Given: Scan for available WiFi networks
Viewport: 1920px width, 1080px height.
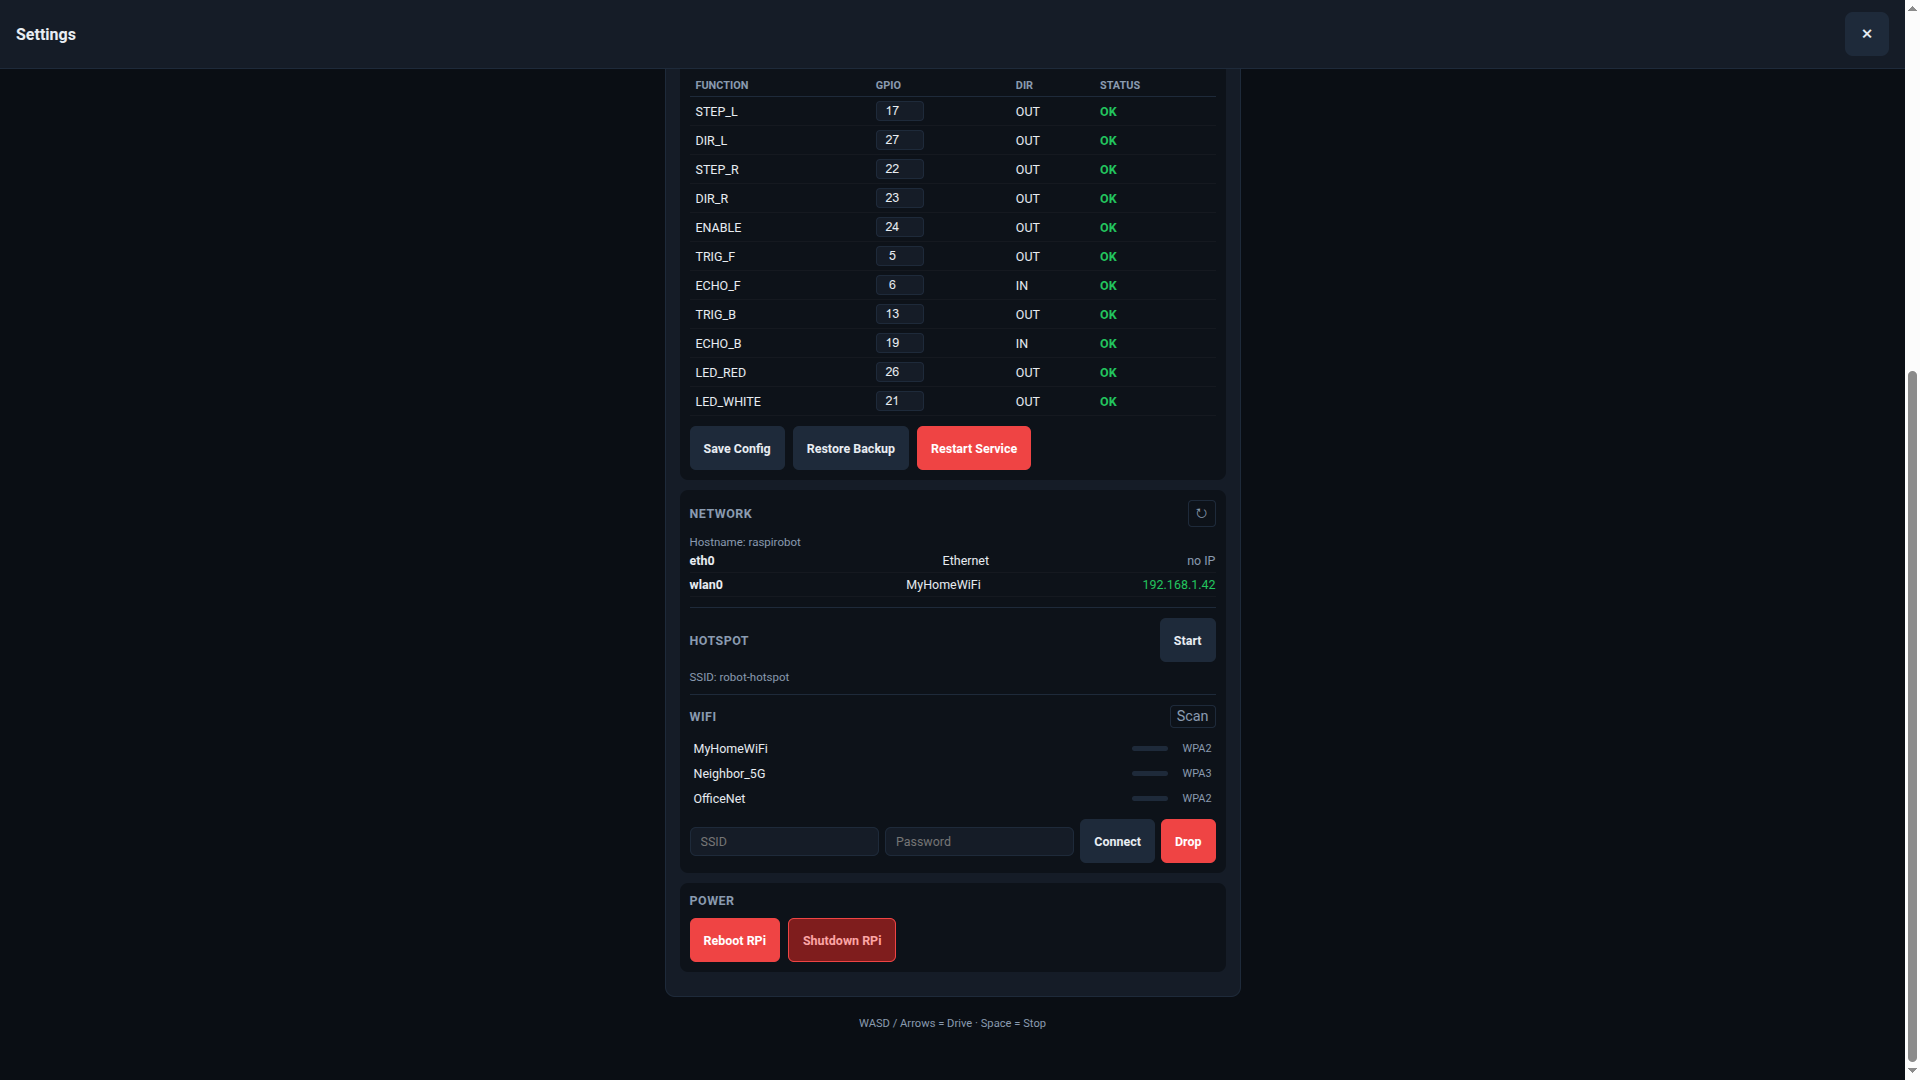Looking at the screenshot, I should (x=1191, y=716).
